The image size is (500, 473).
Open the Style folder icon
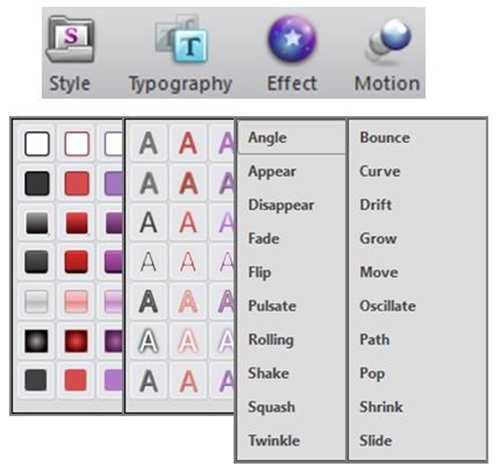[x=70, y=41]
